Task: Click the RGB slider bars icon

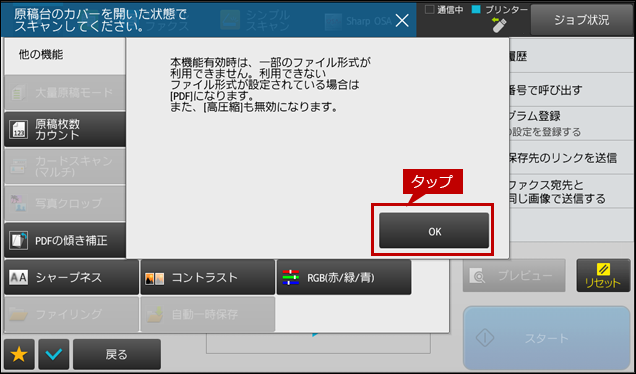Action: [x=291, y=277]
